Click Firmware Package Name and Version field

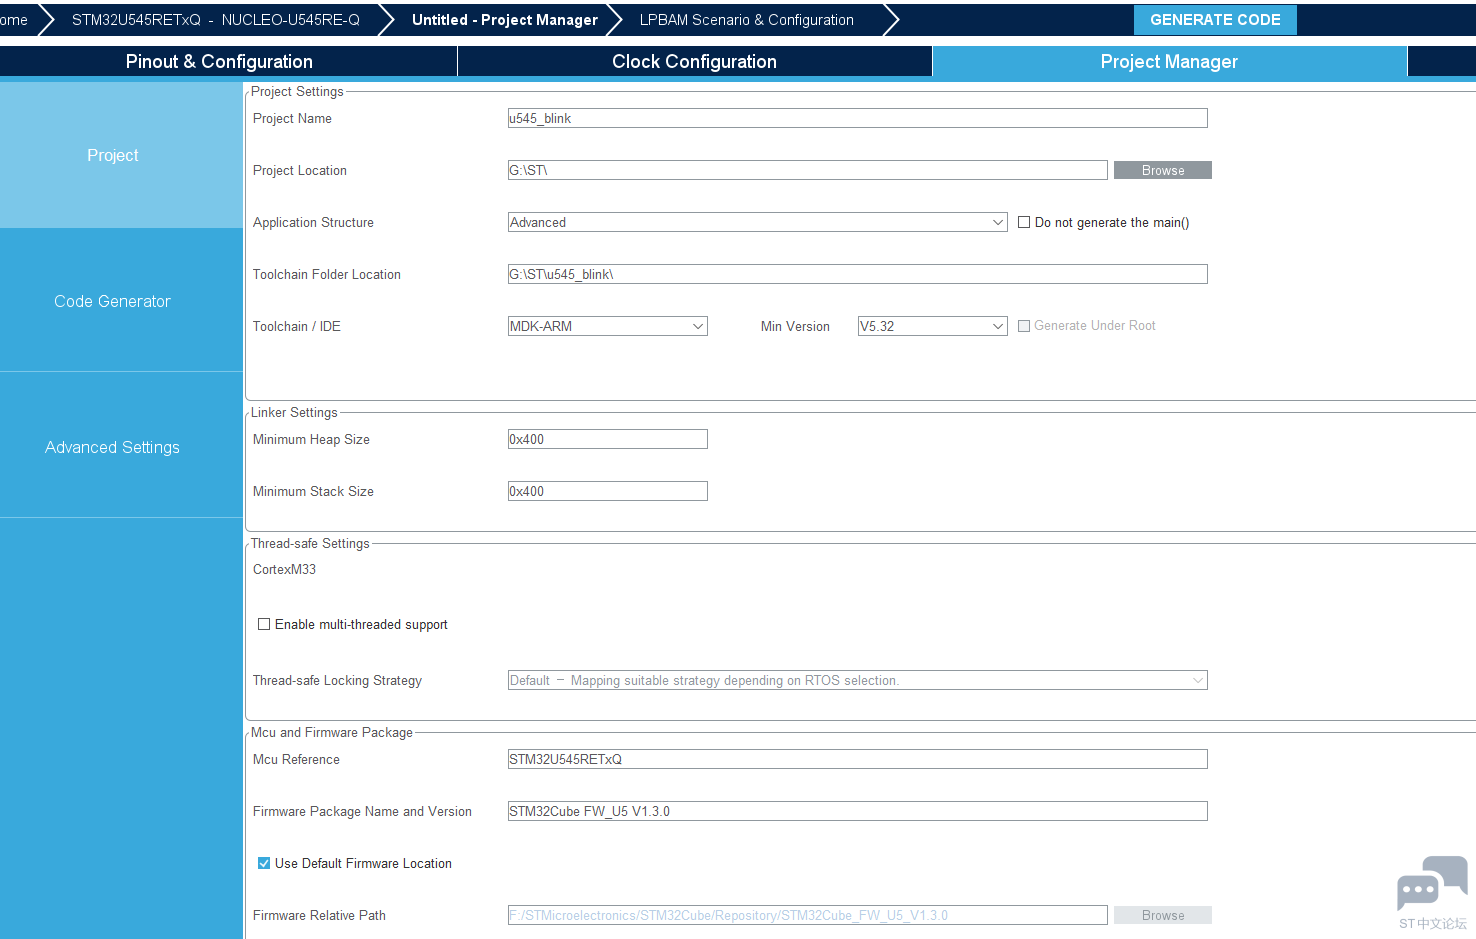[x=857, y=811]
